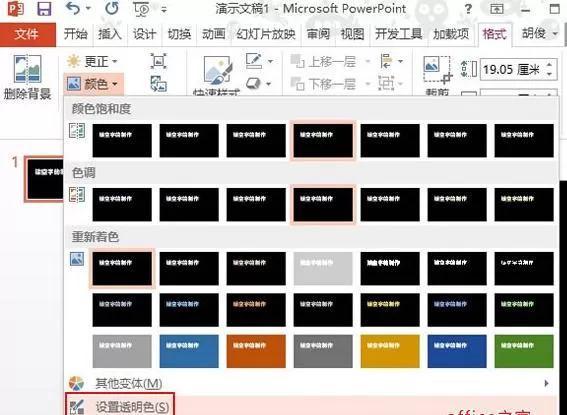The image size is (567, 415).
Task: Select slide 1 thumbnail in the panel
Action: [x=45, y=179]
